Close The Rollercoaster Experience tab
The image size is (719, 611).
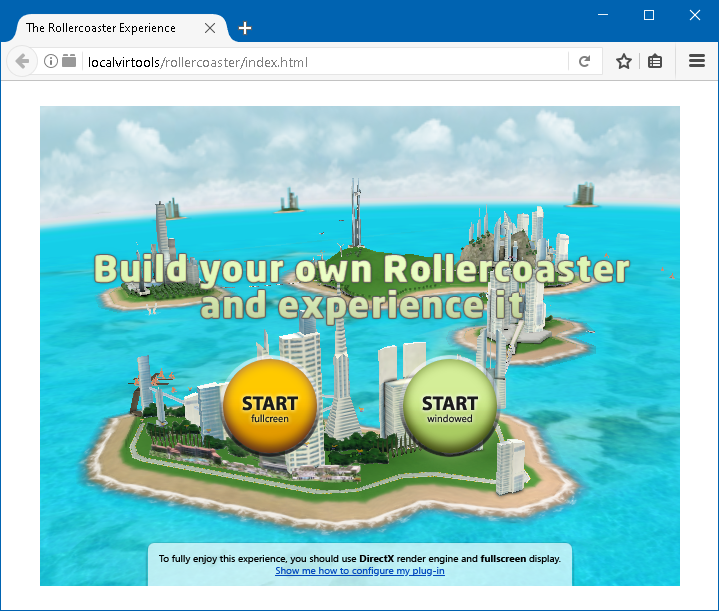[210, 28]
